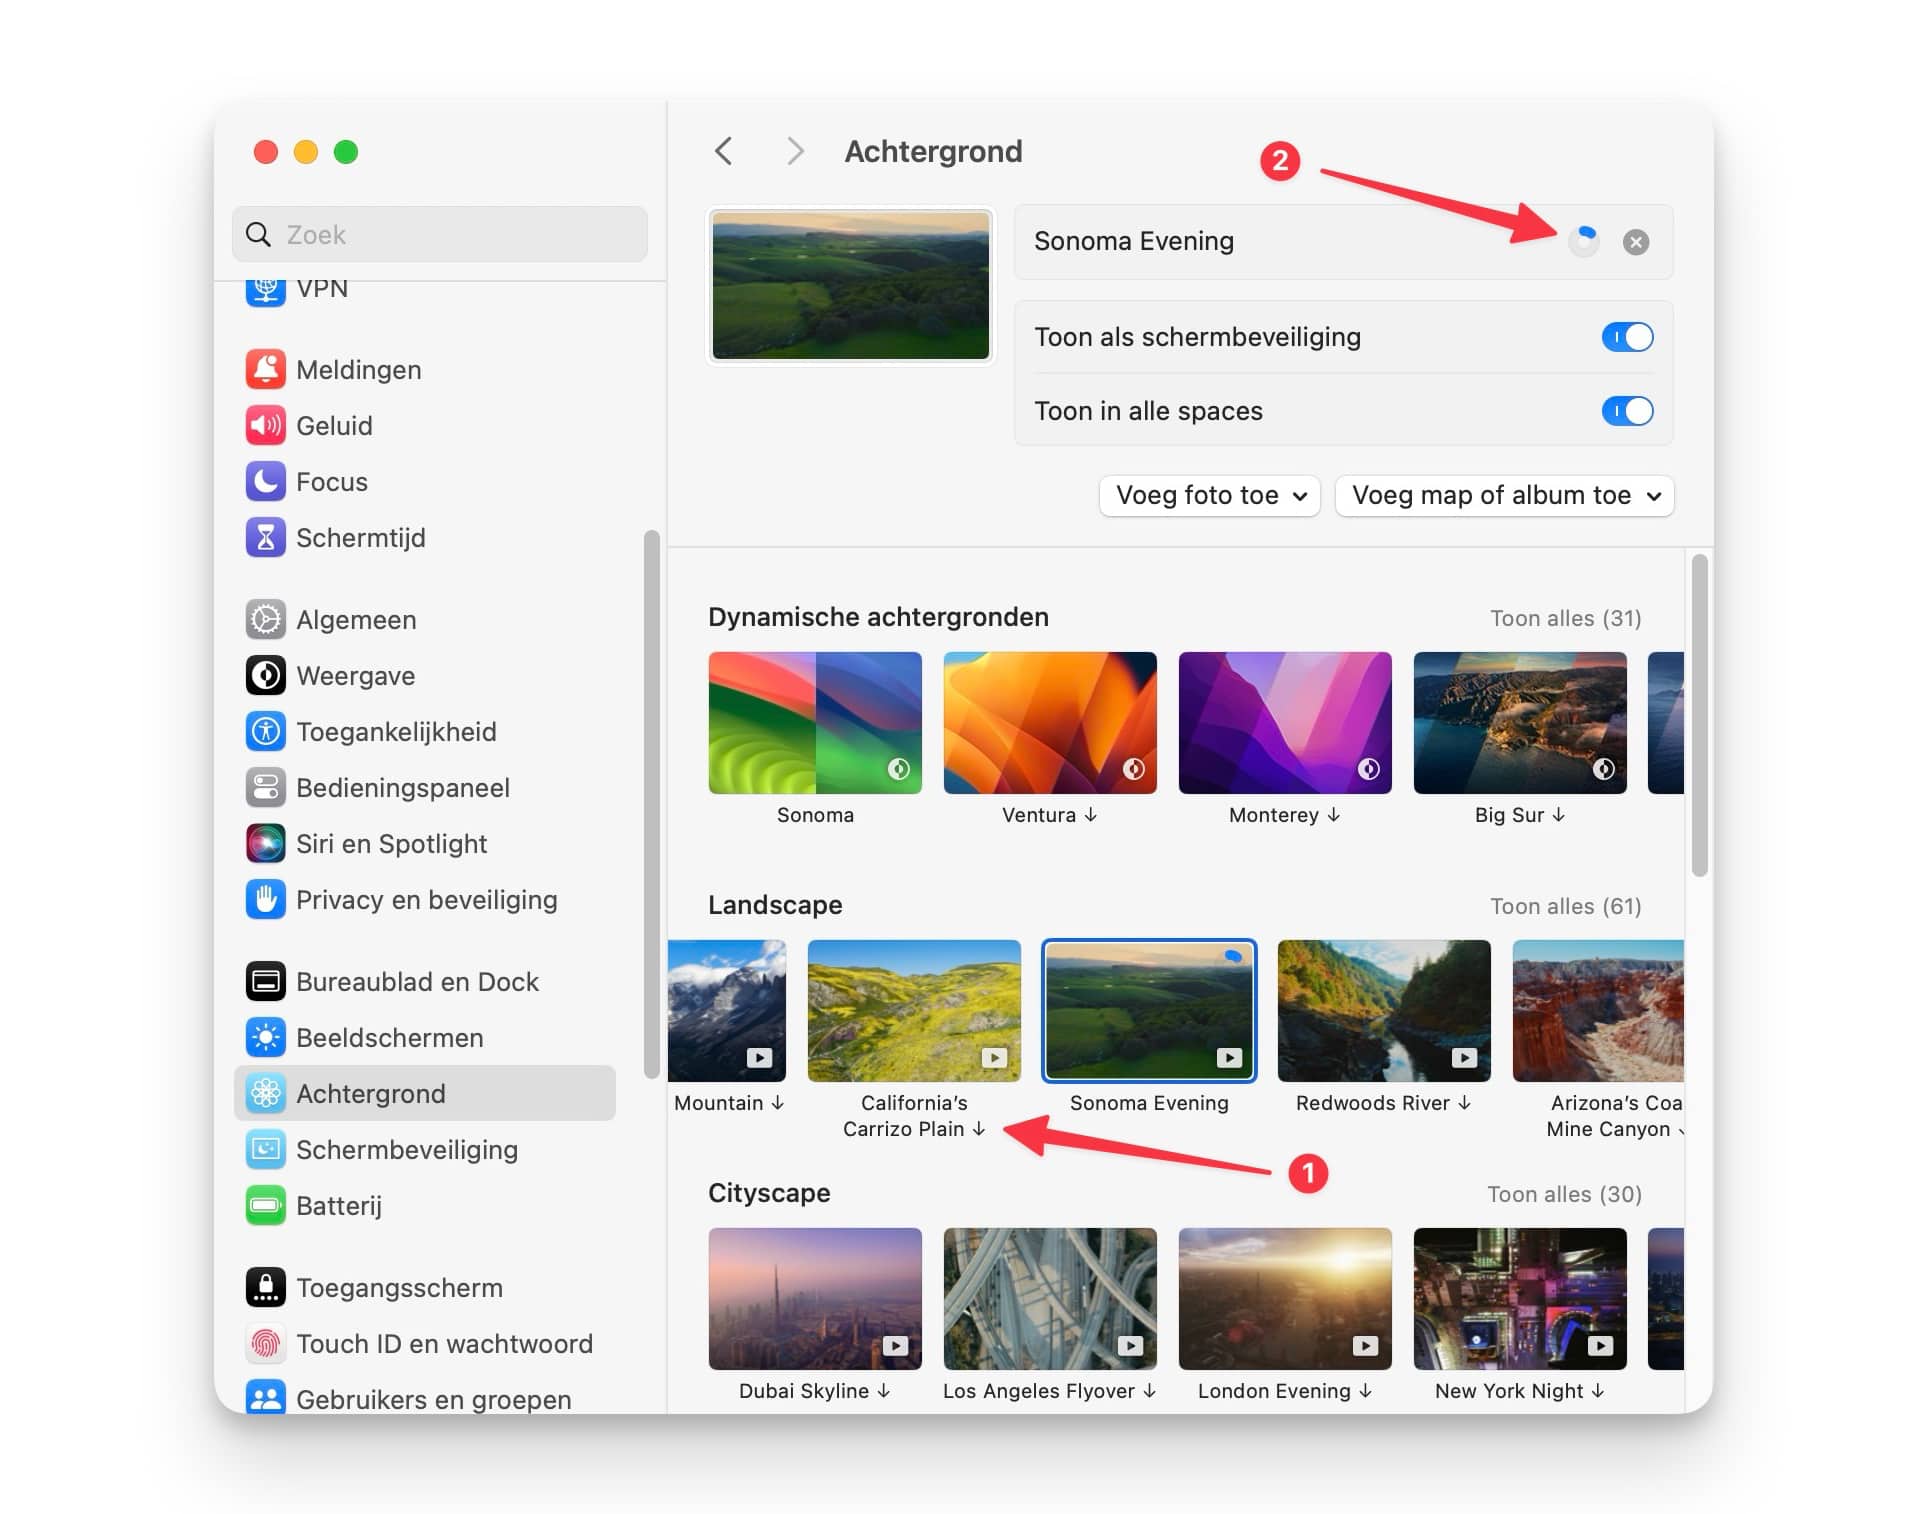1928x1514 pixels.
Task: Select California's Carrizo Plain thumbnail
Action: 914,1011
